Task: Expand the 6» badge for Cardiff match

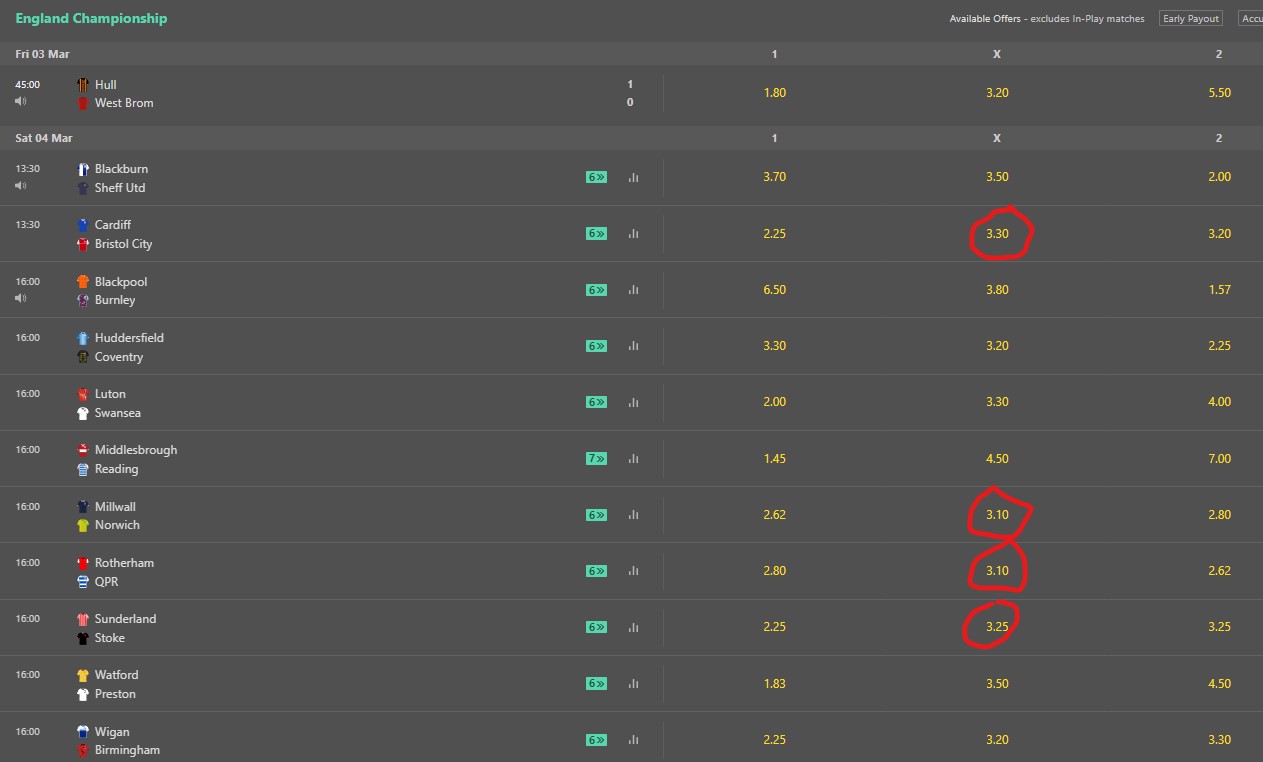Action: tap(596, 234)
